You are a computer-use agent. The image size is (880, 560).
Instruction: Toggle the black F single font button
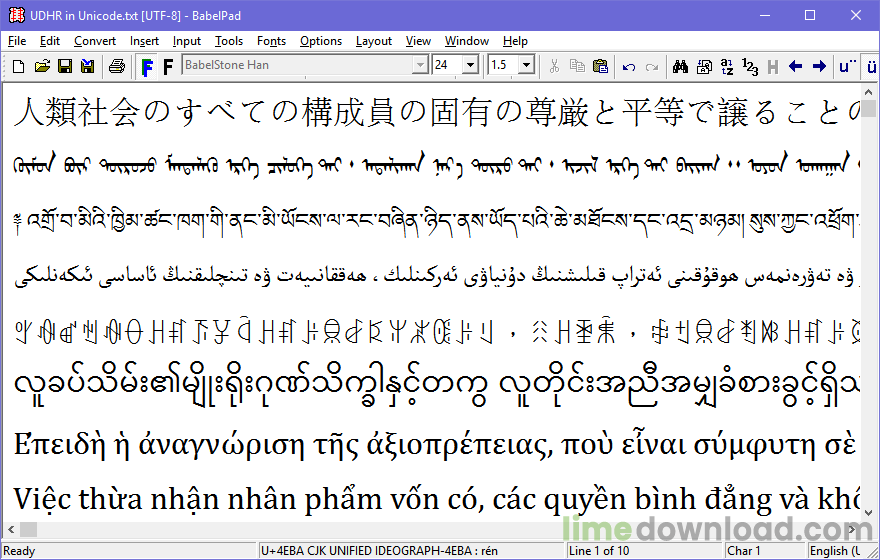click(x=167, y=66)
